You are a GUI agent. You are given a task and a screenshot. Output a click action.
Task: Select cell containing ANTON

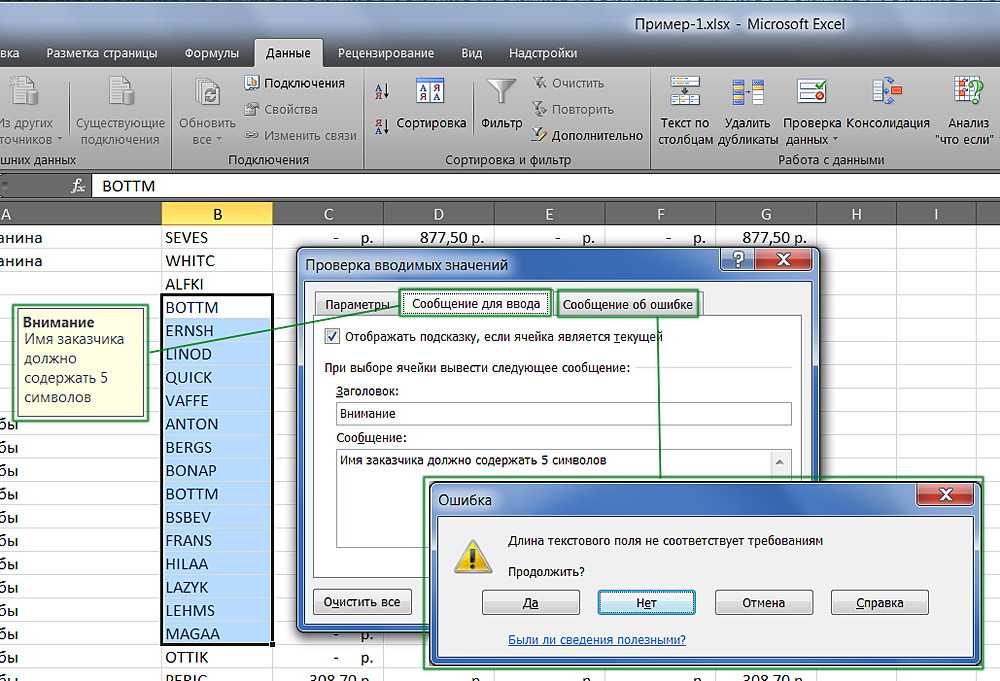(x=217, y=424)
